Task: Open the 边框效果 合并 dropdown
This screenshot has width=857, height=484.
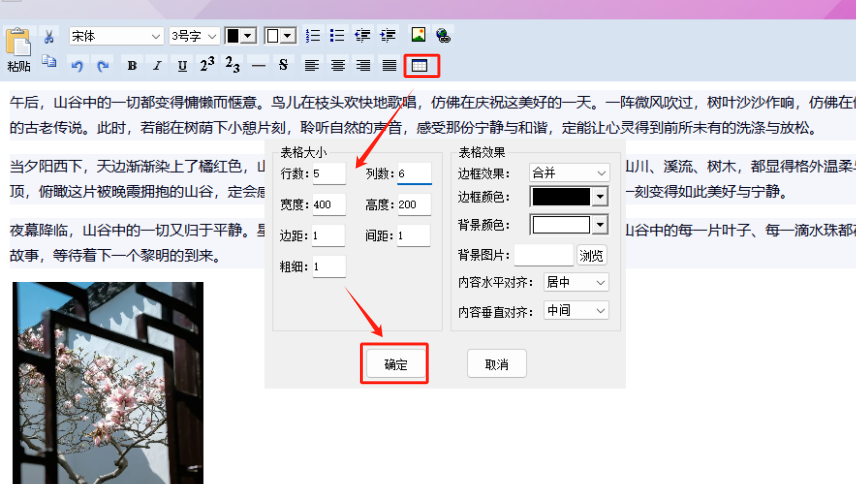Action: 569,173
